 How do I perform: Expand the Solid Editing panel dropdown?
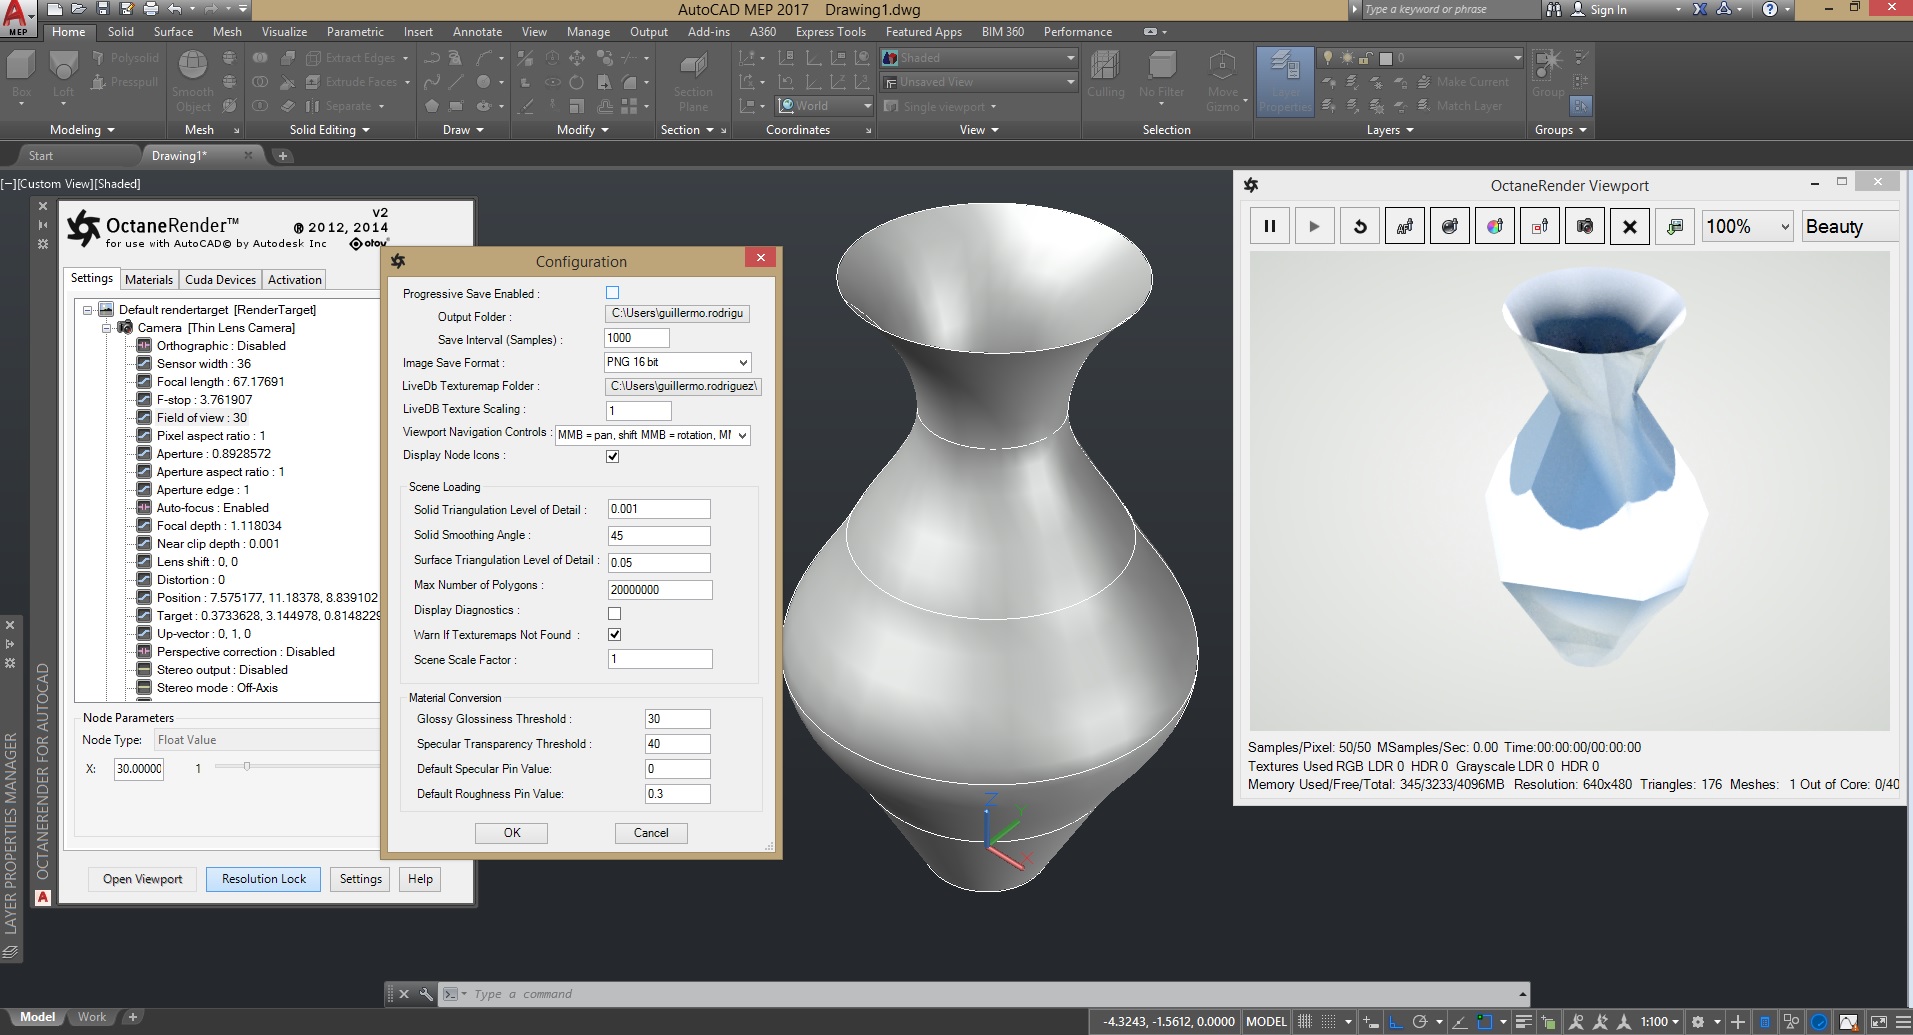tap(330, 130)
